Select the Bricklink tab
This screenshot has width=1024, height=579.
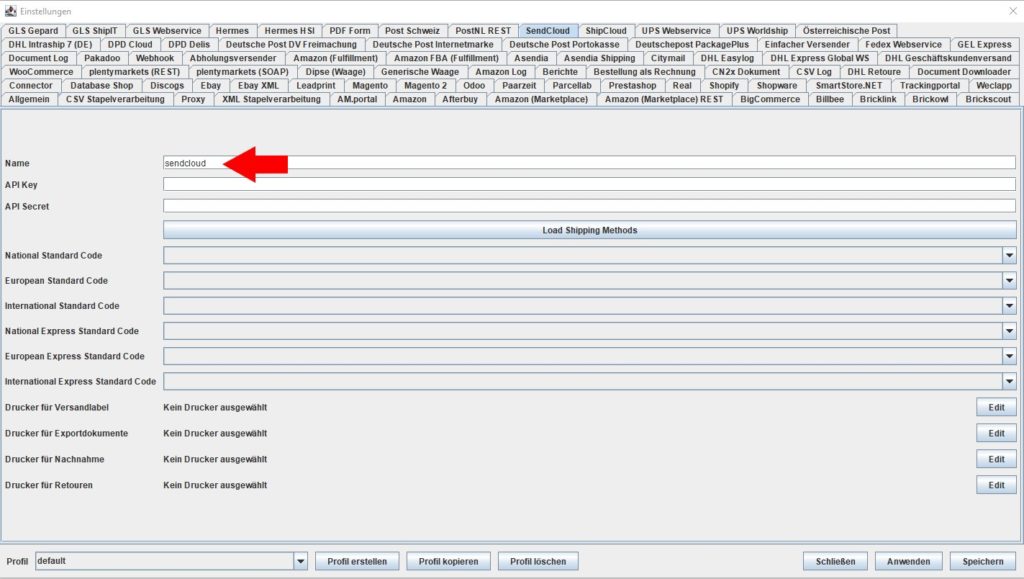click(x=878, y=99)
